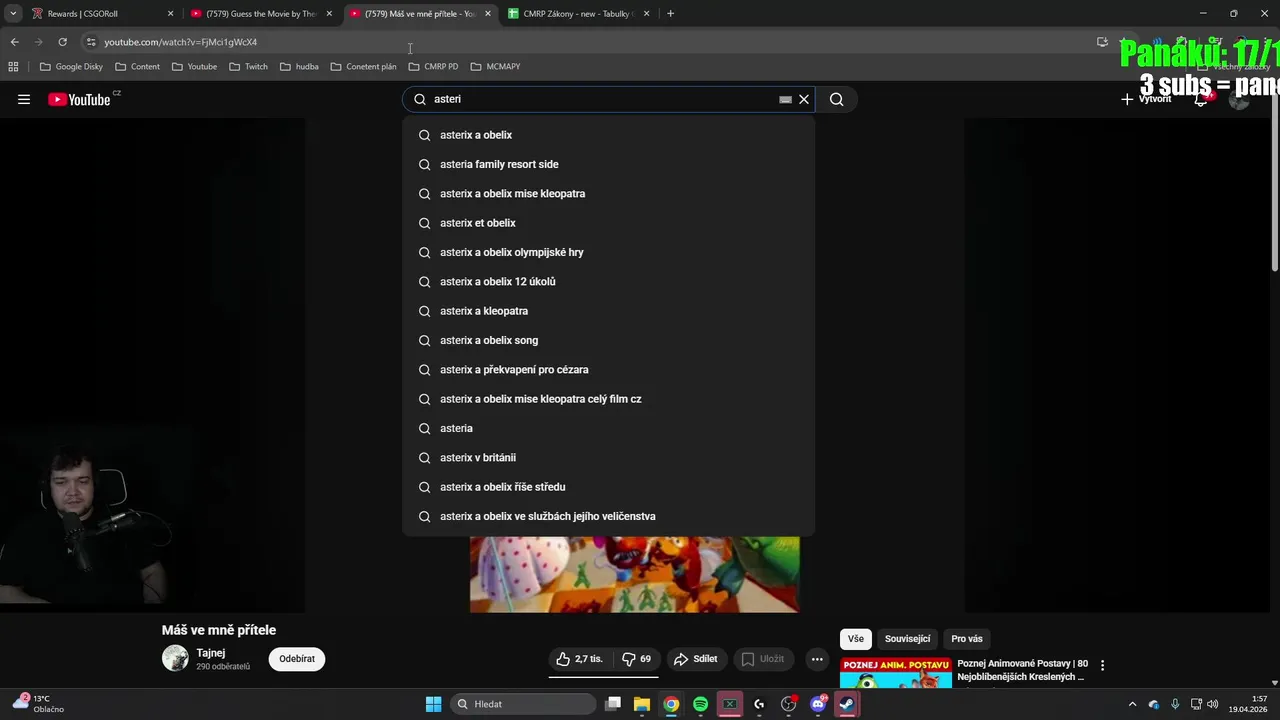Open the Conetent plán bookmark folder
The image size is (1280, 720).
[364, 66]
